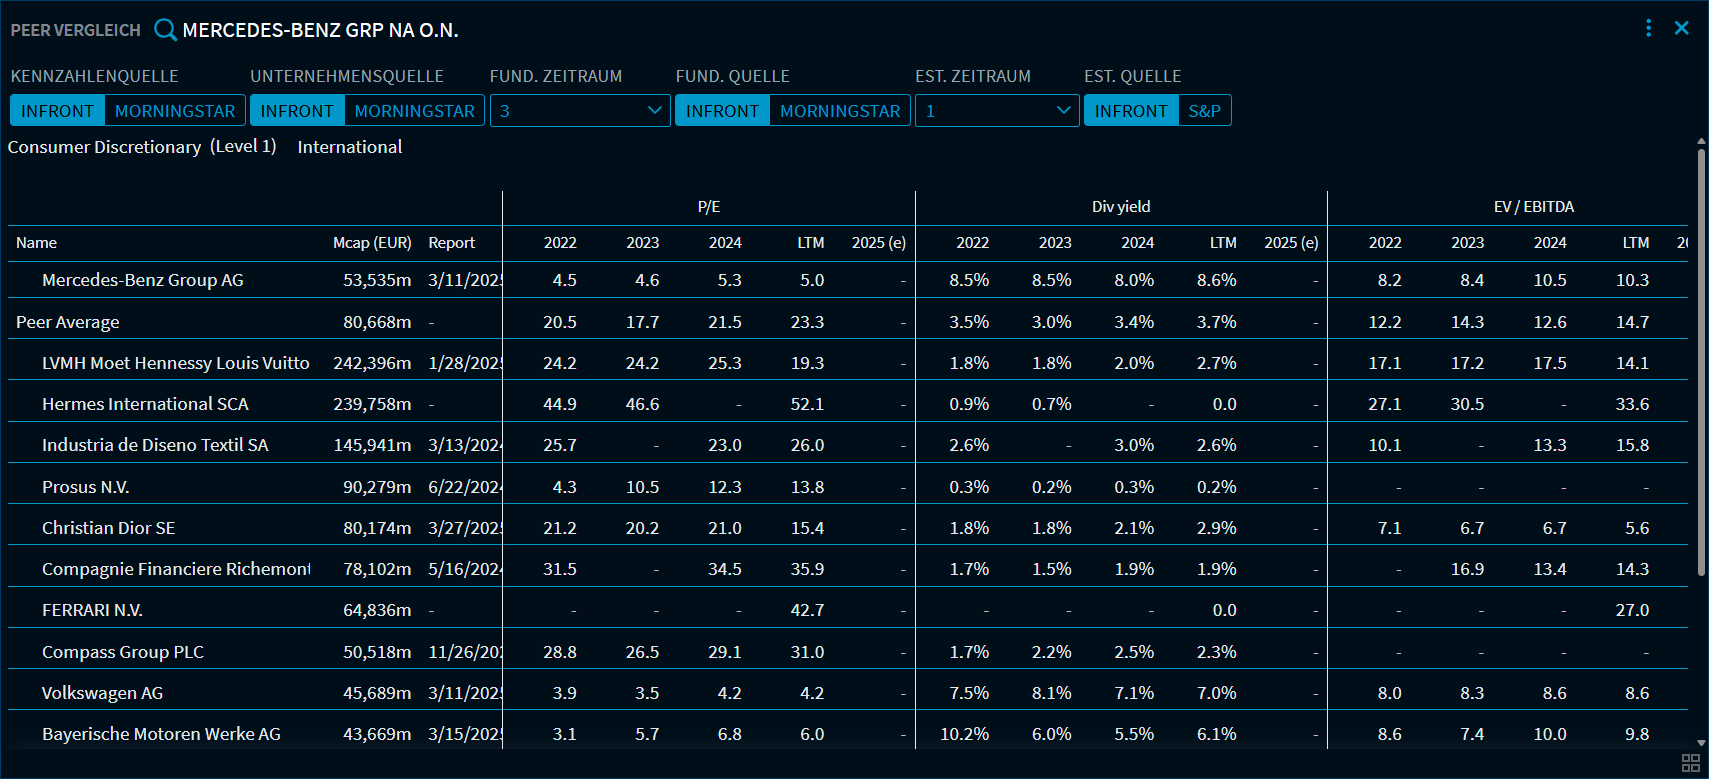Sort by the Mcap (EUR) column header
Viewport: 1709px width, 779px height.
[372, 243]
